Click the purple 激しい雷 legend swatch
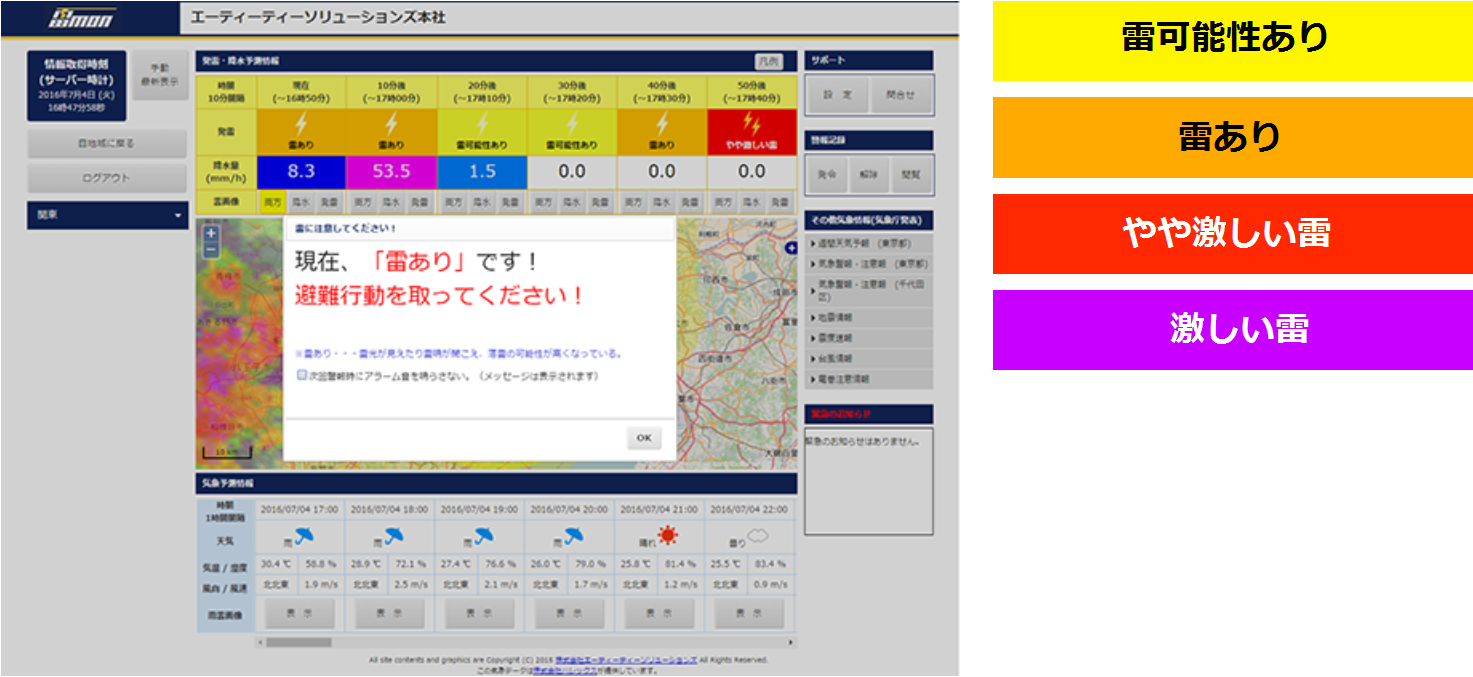This screenshot has height=677, width=1473. pyautogui.click(x=1232, y=330)
